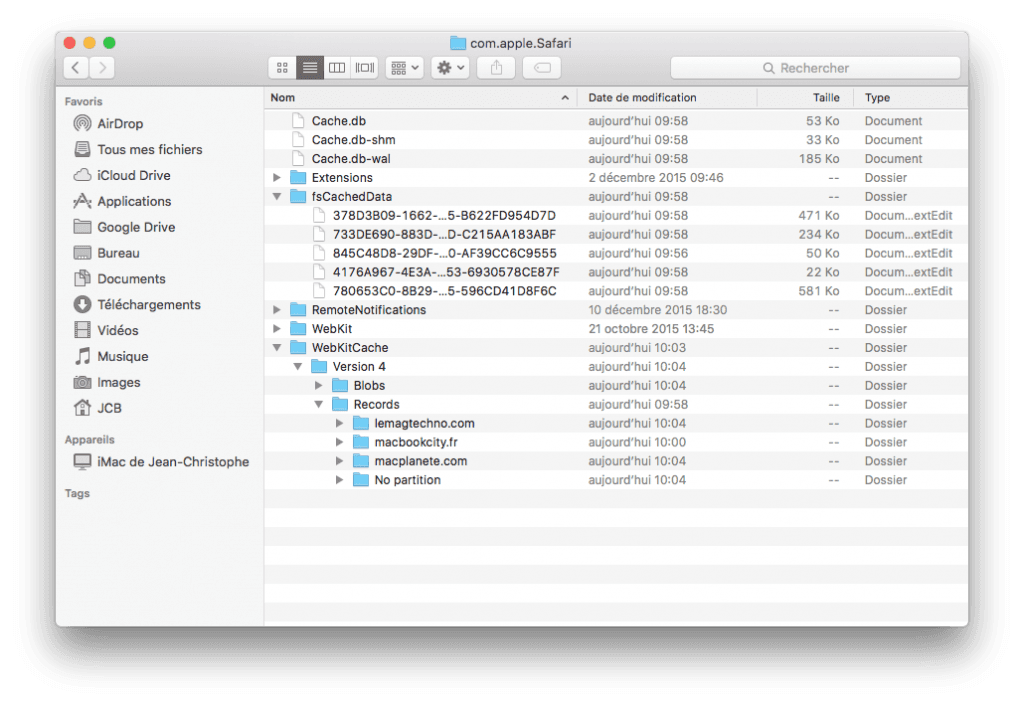Image resolution: width=1024 pixels, height=706 pixels.
Task: Open Documents in the sidebar
Action: click(120, 279)
